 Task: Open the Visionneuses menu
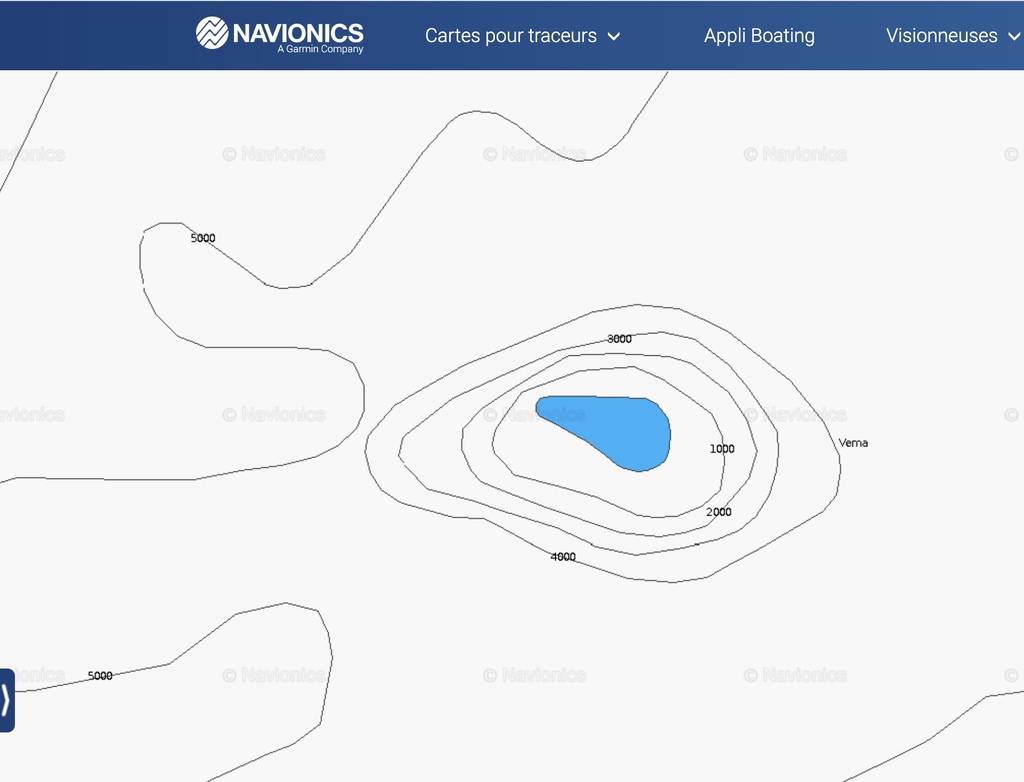pyautogui.click(x=953, y=36)
